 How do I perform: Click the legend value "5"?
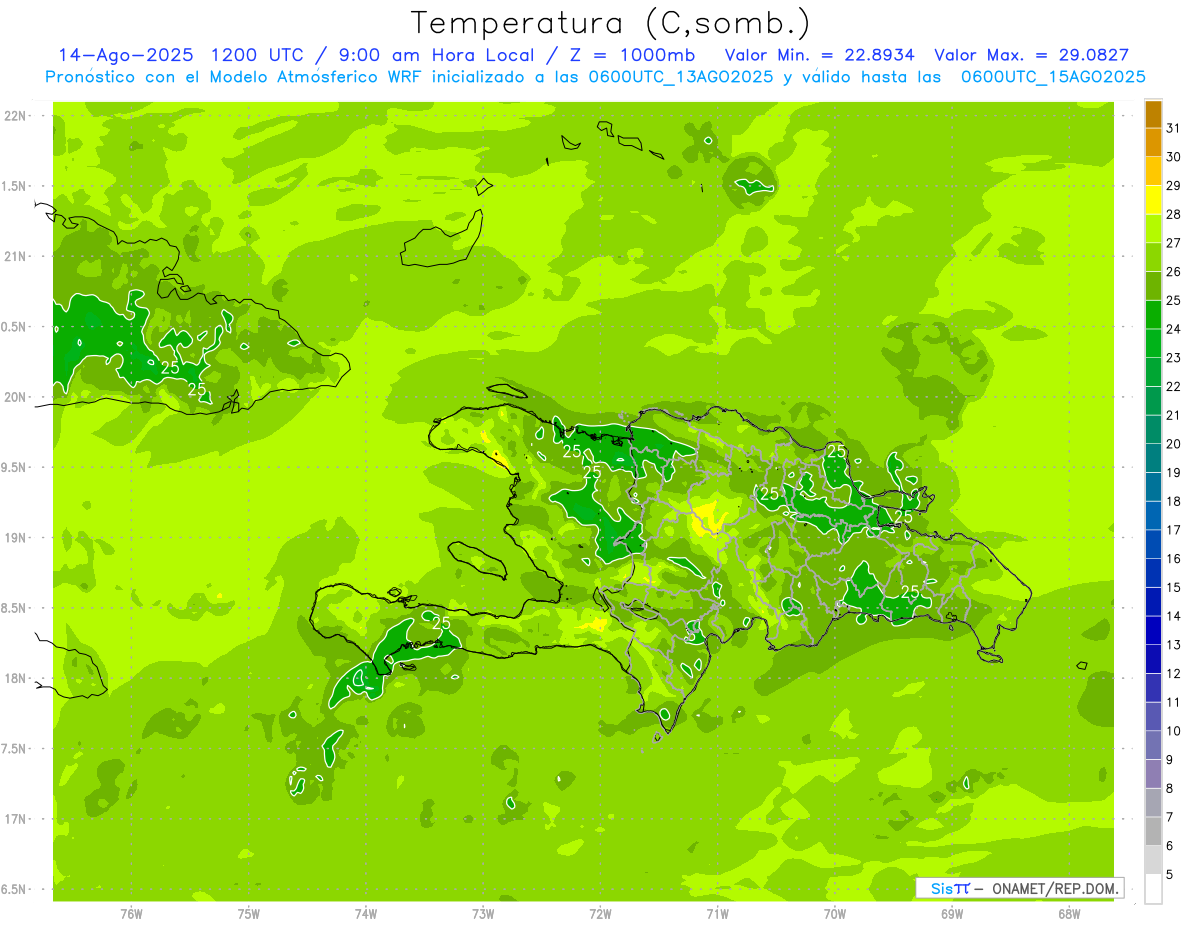1169,874
